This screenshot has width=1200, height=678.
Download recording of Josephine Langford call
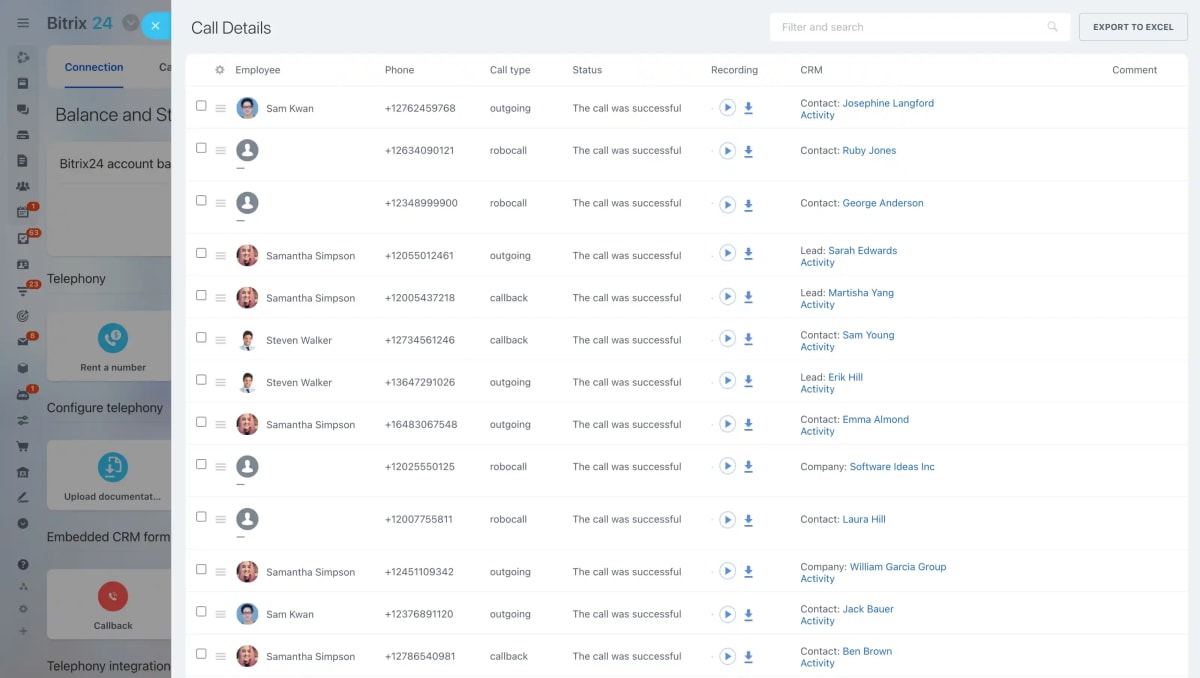(748, 108)
